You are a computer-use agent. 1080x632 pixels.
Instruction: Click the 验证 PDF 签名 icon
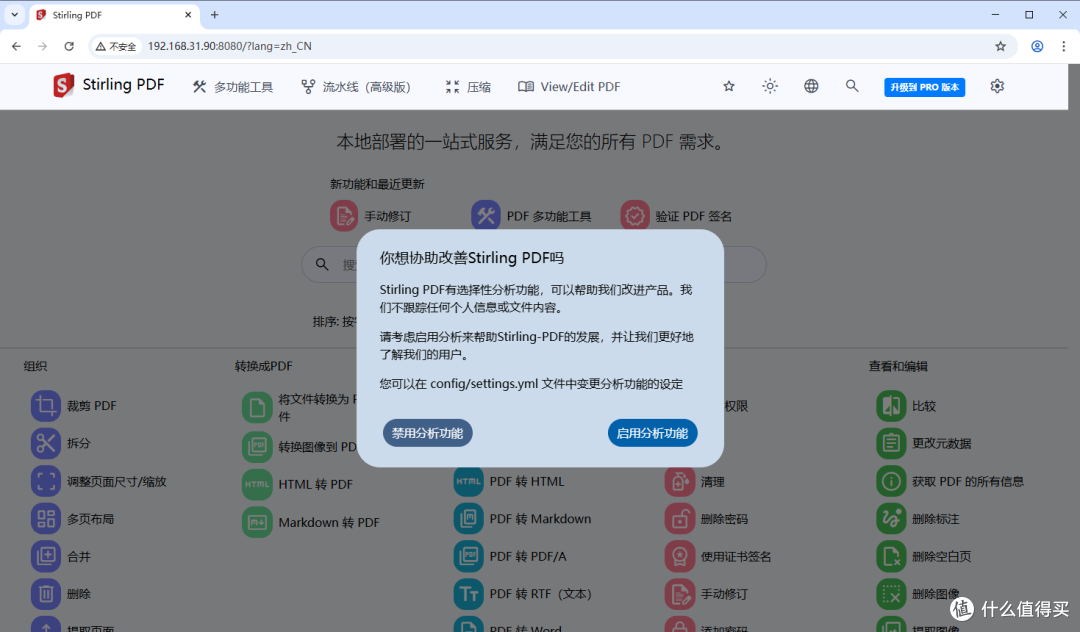(634, 215)
